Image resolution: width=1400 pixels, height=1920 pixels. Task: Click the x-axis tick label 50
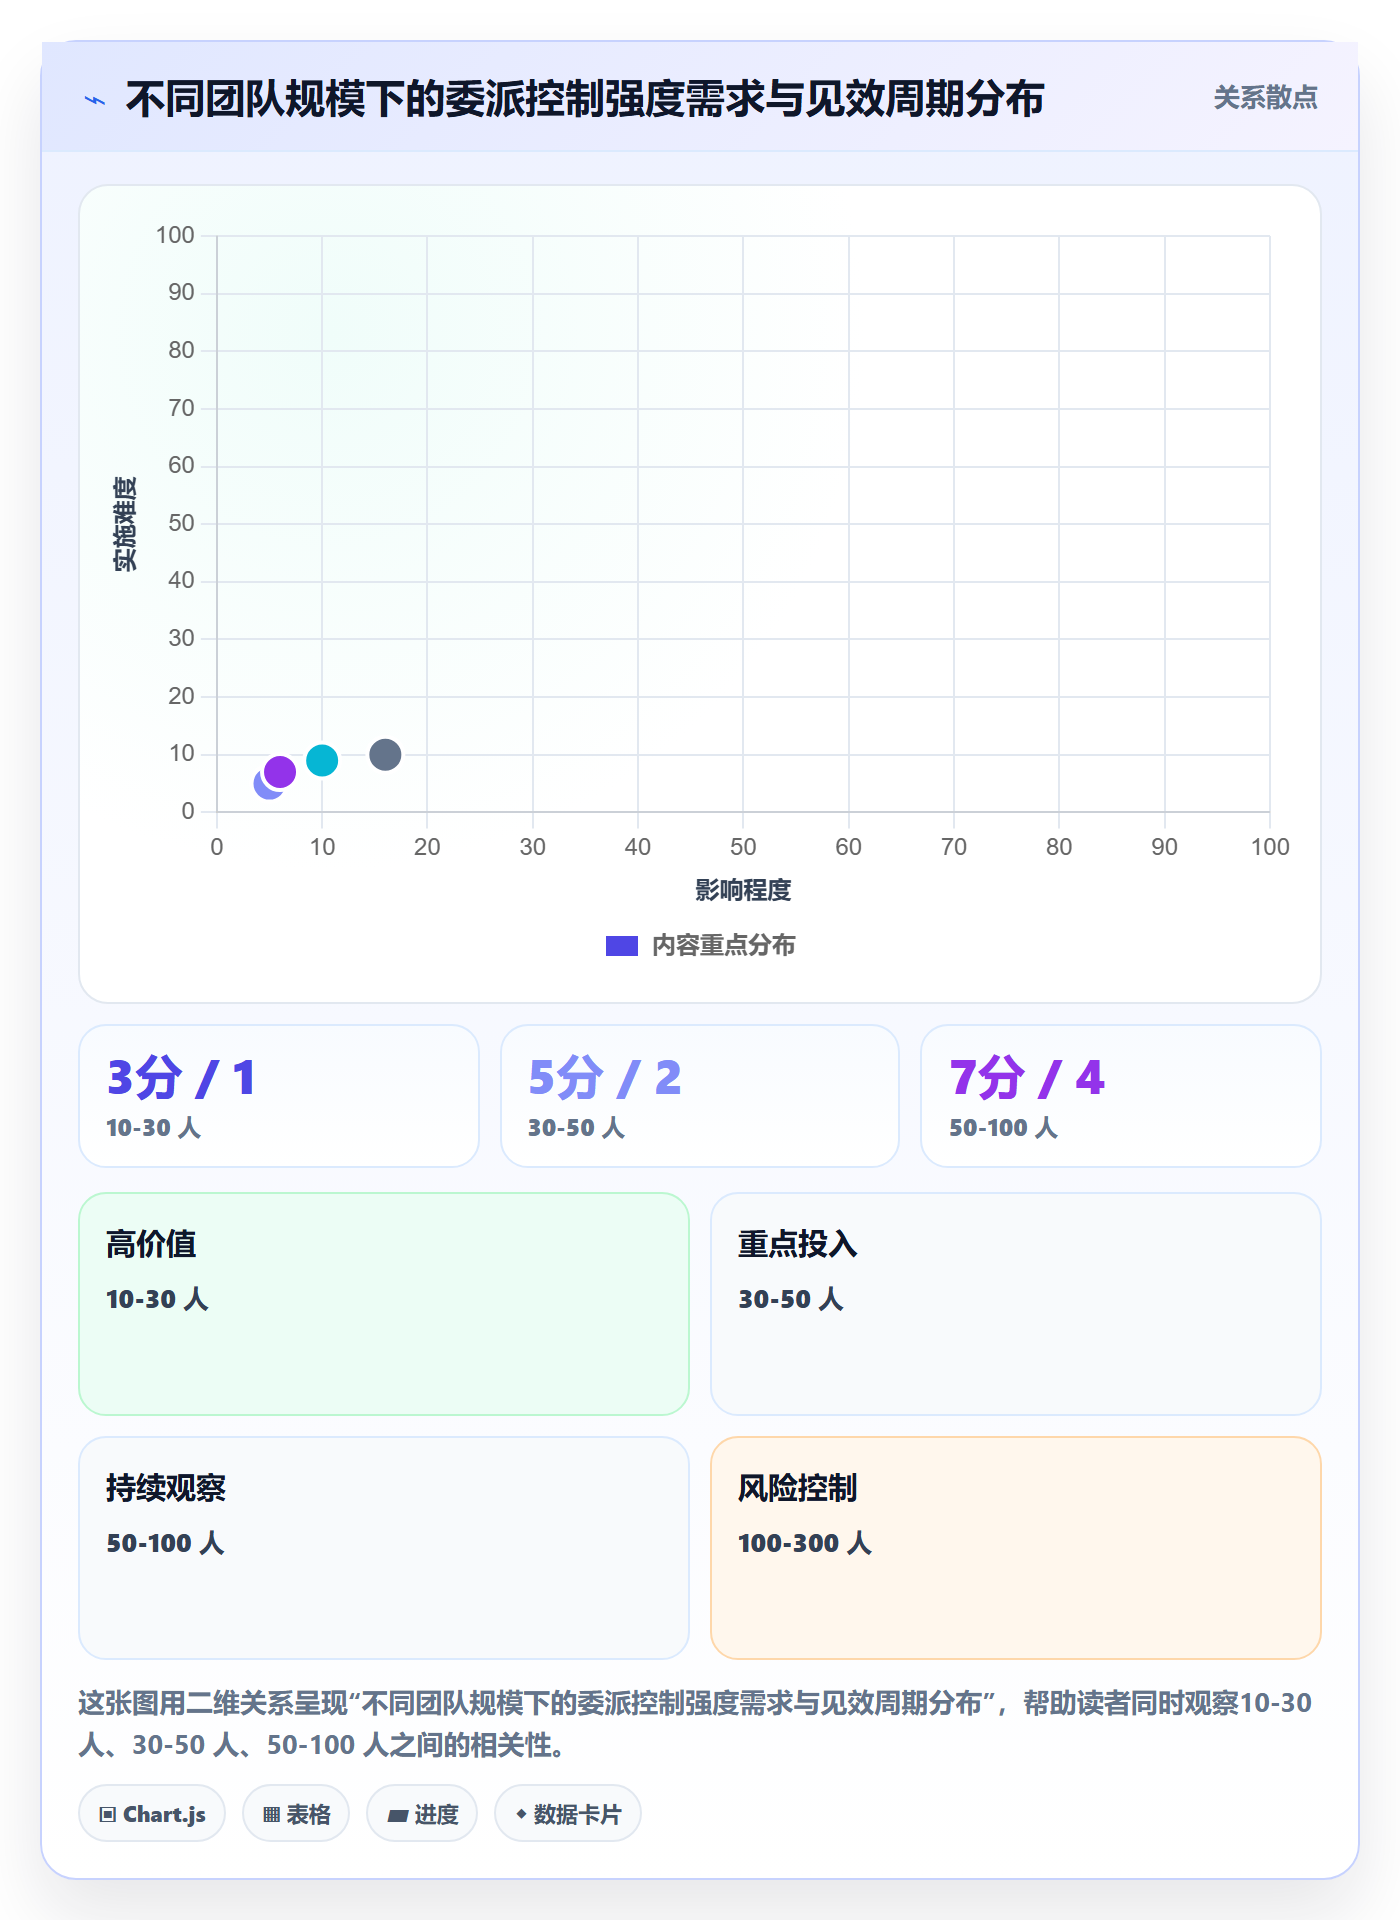coord(743,847)
